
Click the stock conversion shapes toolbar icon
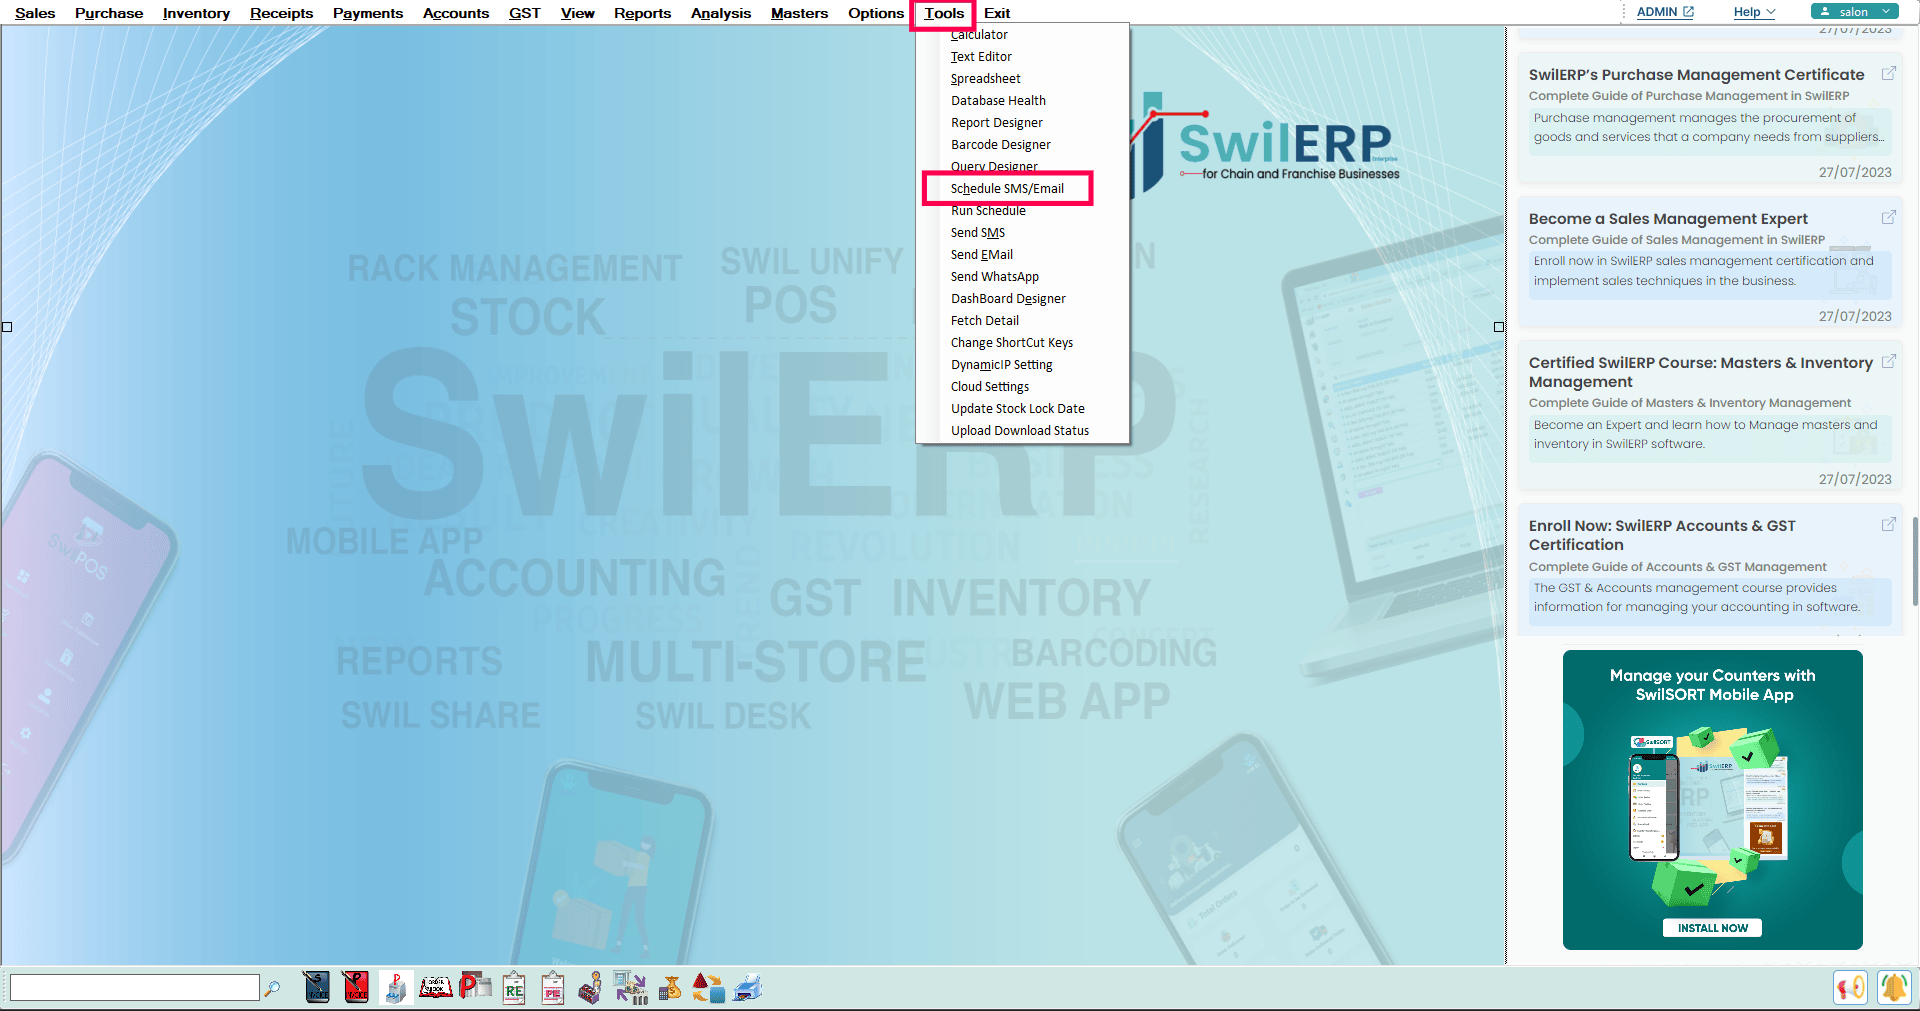[x=708, y=987]
